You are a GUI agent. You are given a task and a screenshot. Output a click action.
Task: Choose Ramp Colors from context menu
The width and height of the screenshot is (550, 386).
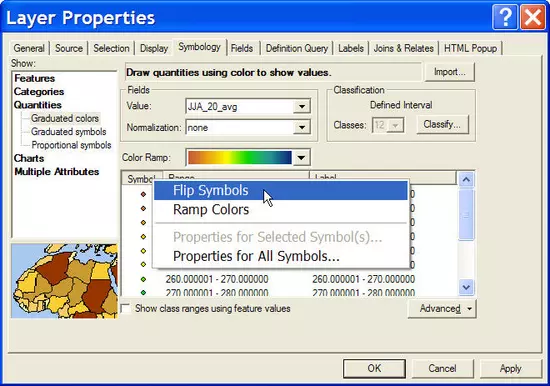[281, 209]
